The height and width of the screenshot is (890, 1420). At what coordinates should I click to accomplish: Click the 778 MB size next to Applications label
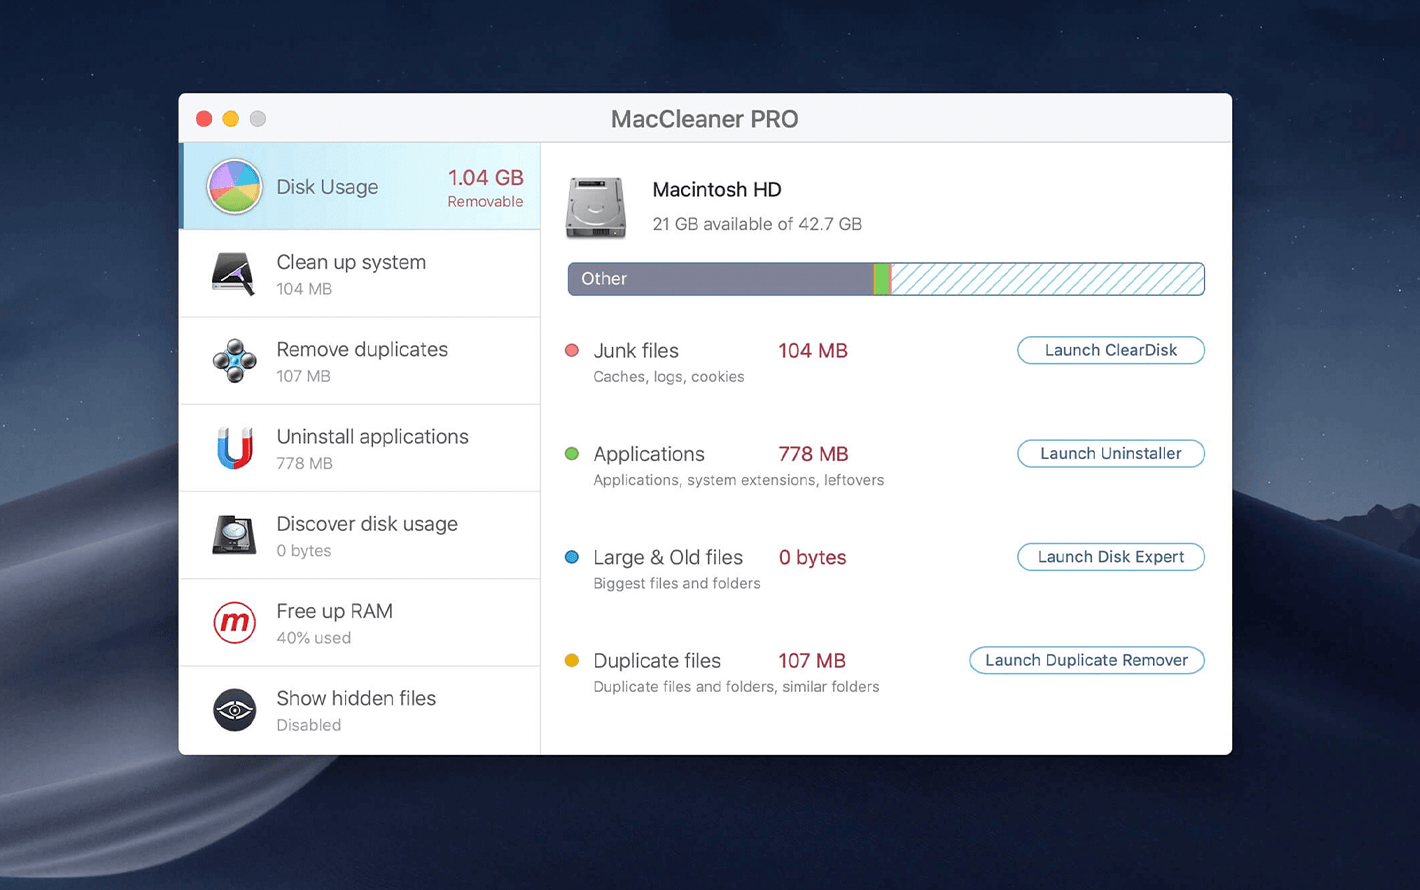(813, 453)
